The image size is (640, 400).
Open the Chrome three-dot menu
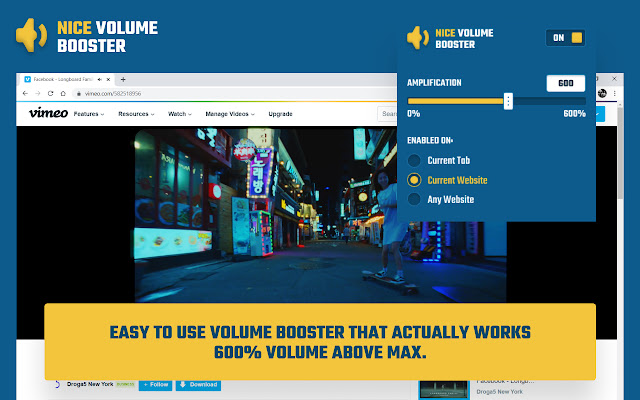[x=614, y=93]
